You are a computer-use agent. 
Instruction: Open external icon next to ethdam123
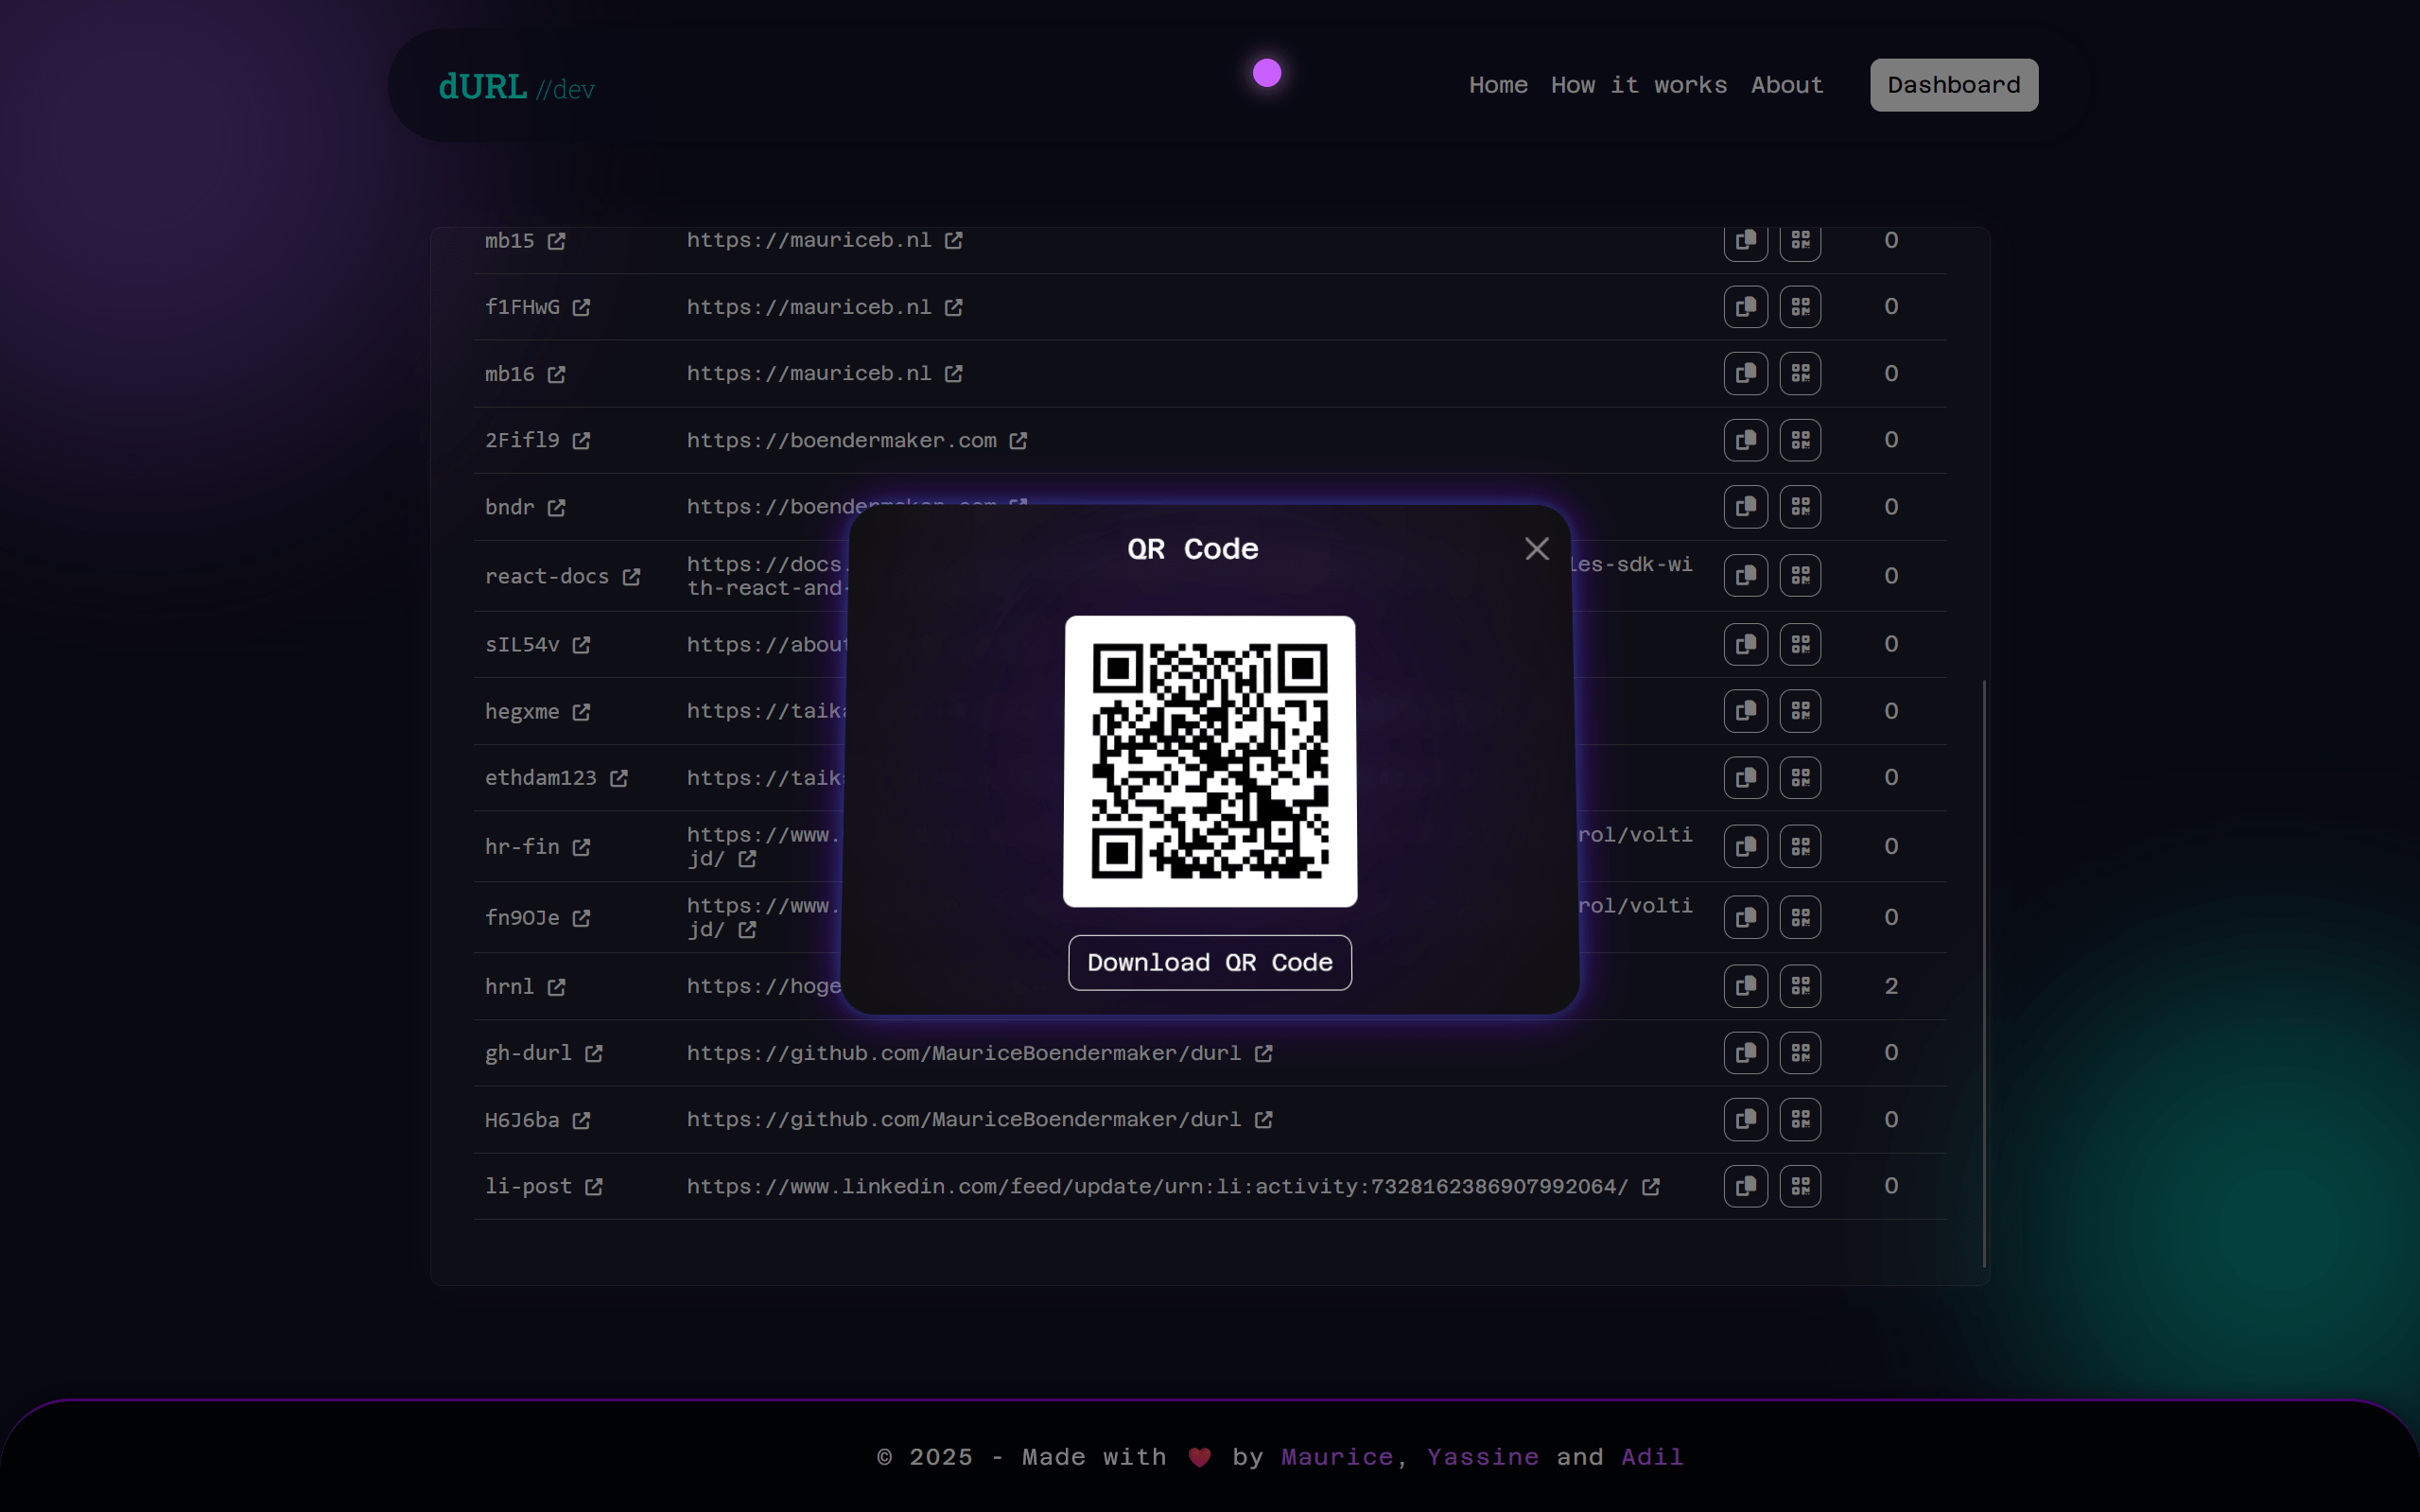click(619, 778)
